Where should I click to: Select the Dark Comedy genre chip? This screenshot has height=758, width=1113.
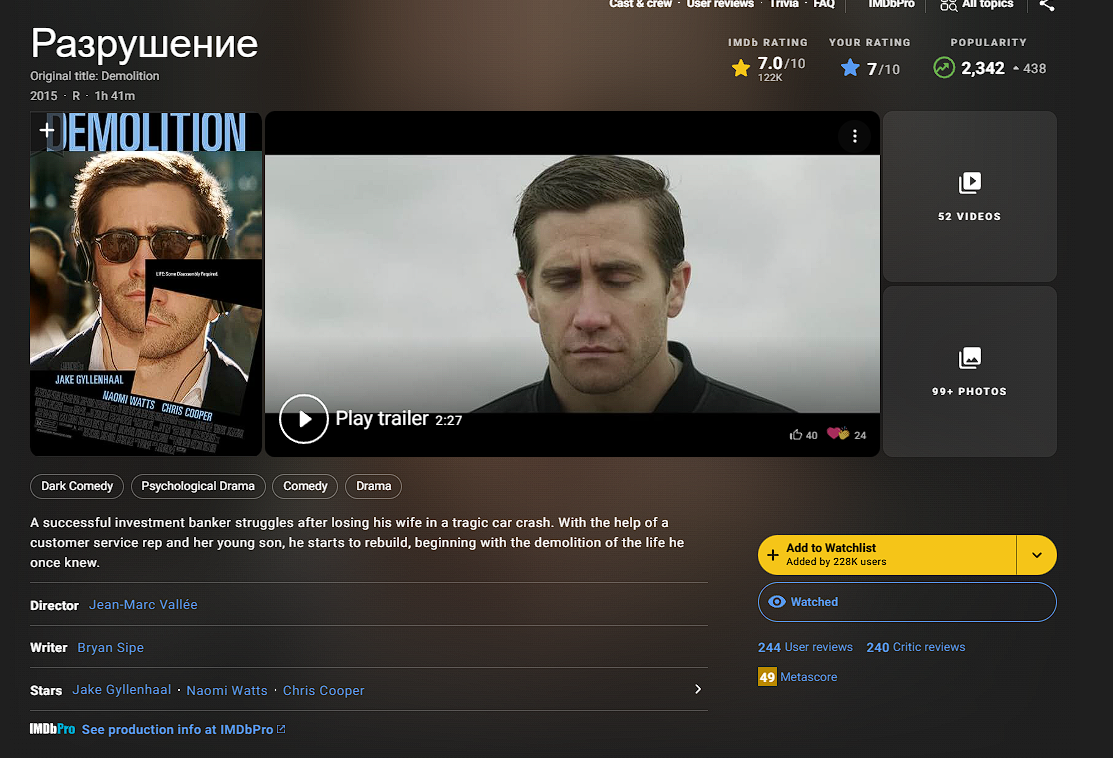point(77,486)
